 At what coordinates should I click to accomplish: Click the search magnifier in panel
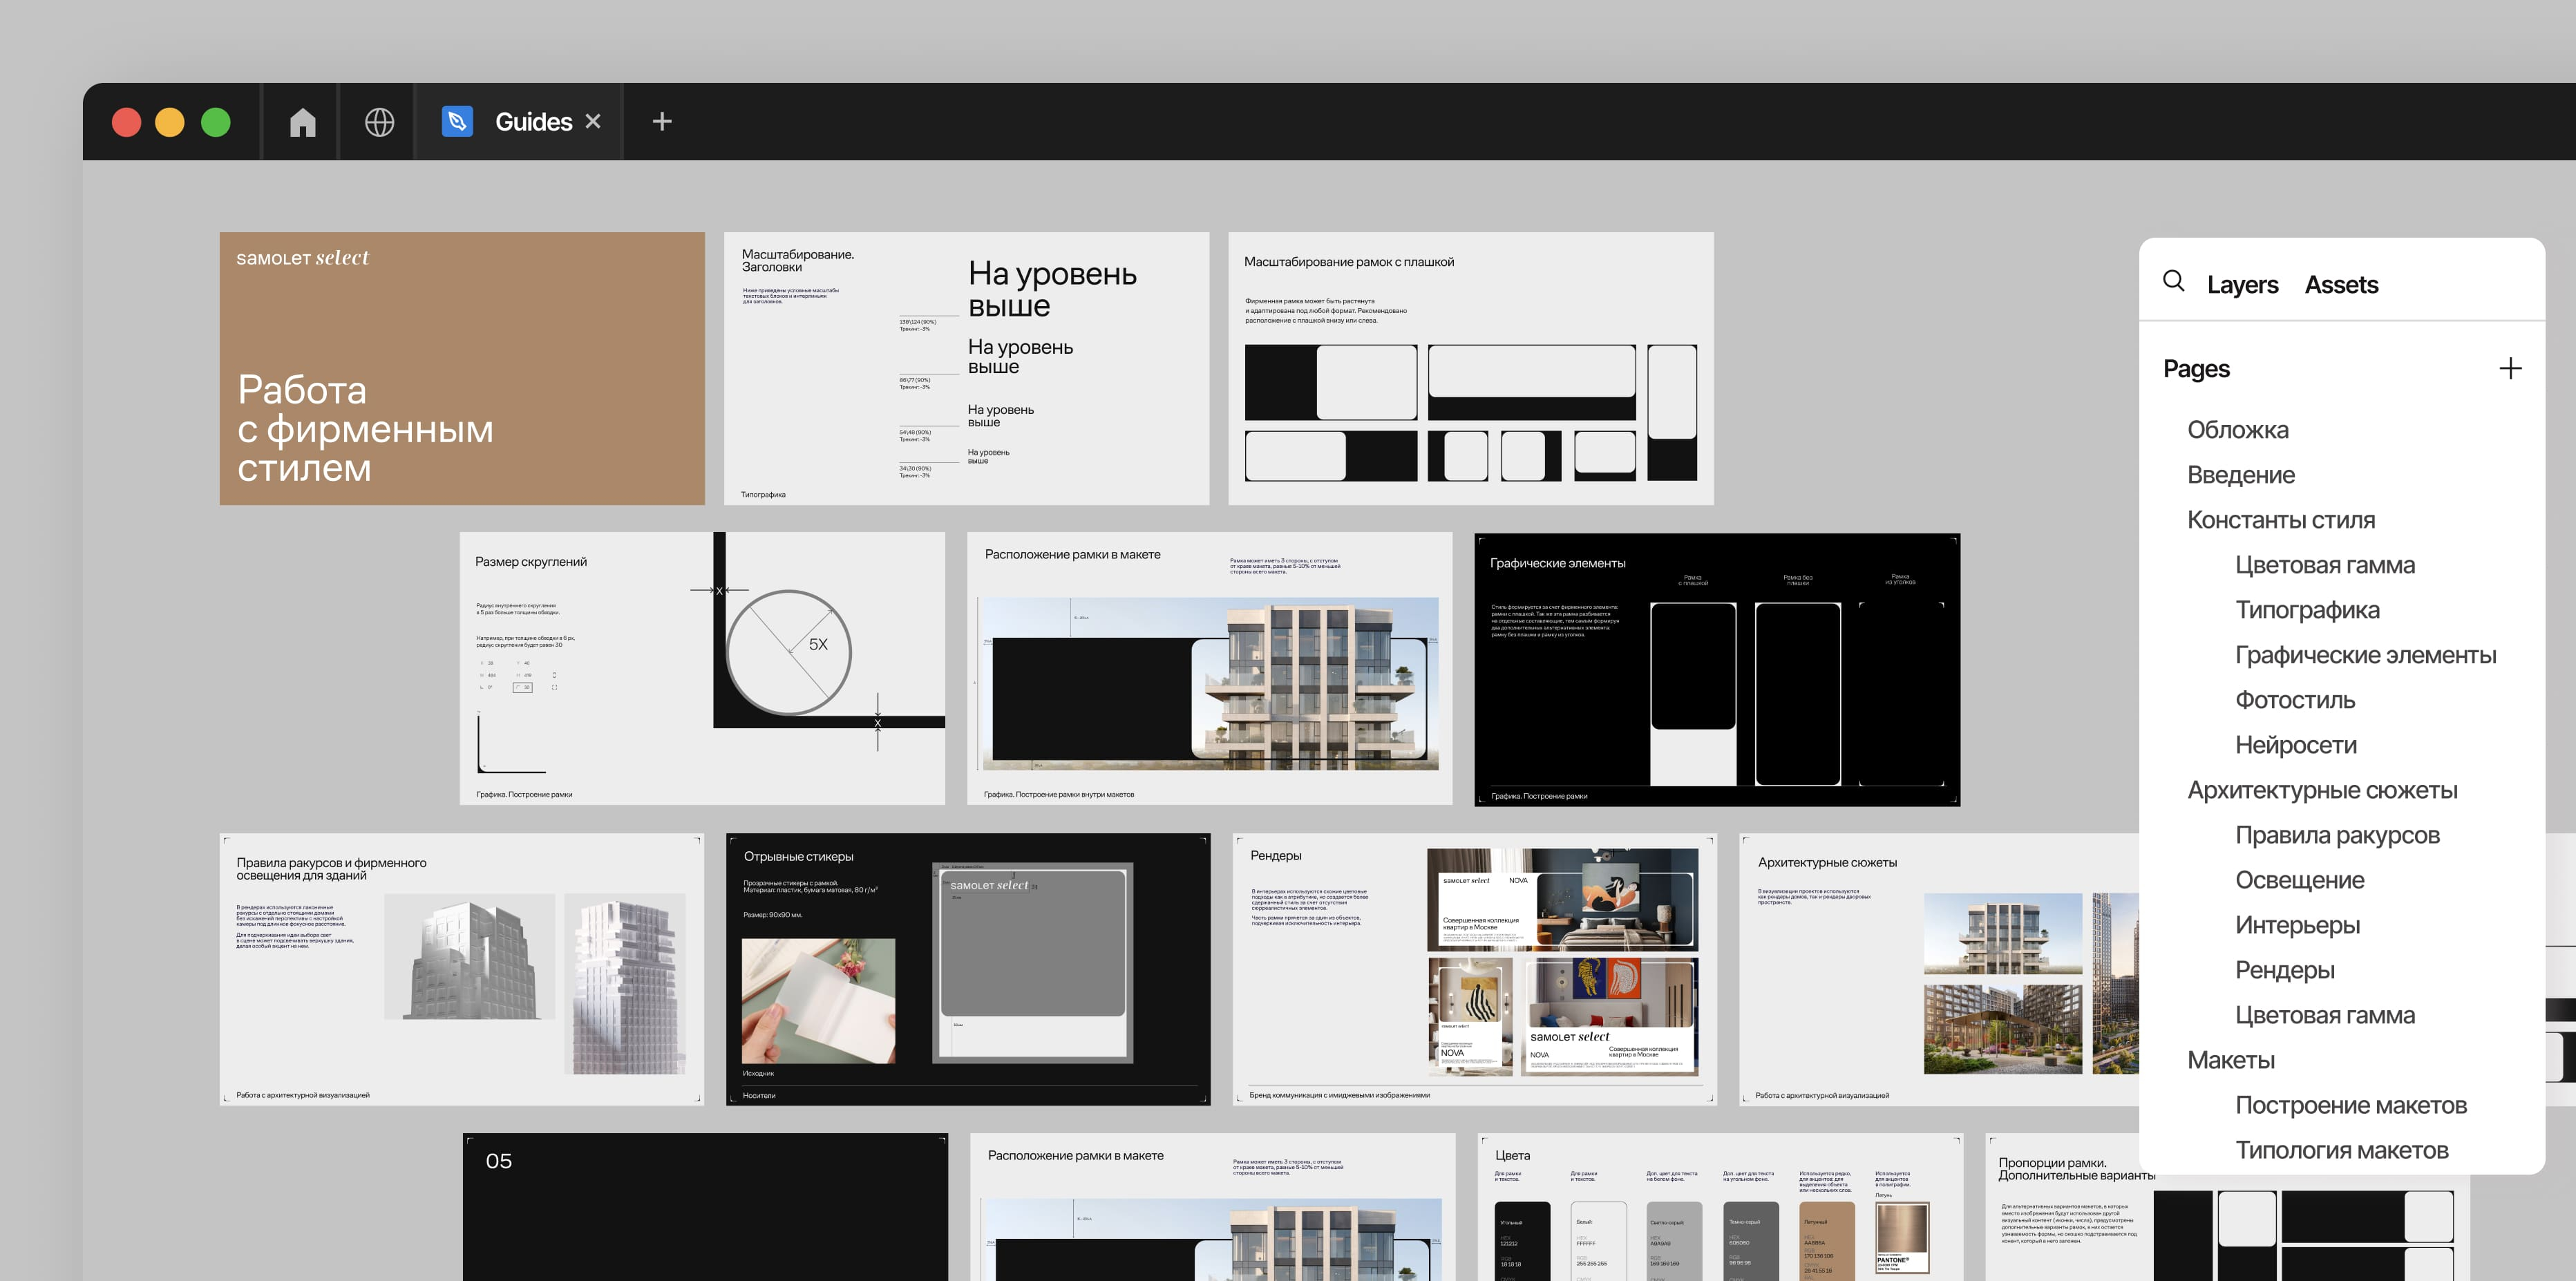(x=2173, y=281)
